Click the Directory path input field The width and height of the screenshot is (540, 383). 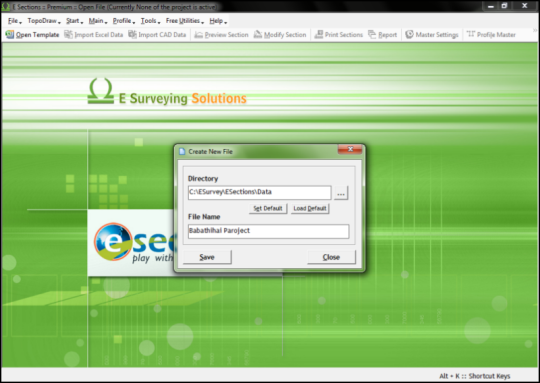(259, 193)
